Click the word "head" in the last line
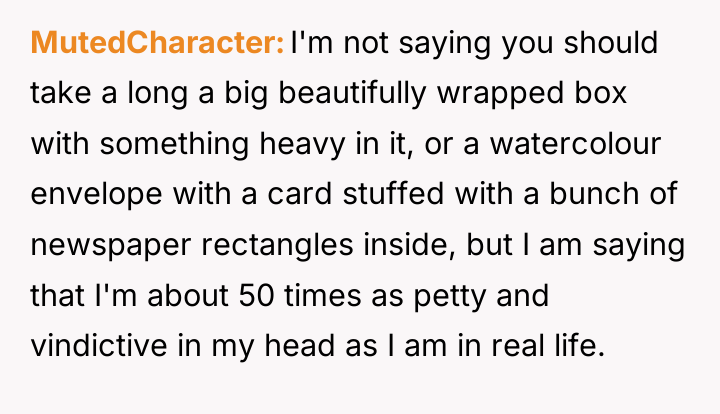 point(299,346)
